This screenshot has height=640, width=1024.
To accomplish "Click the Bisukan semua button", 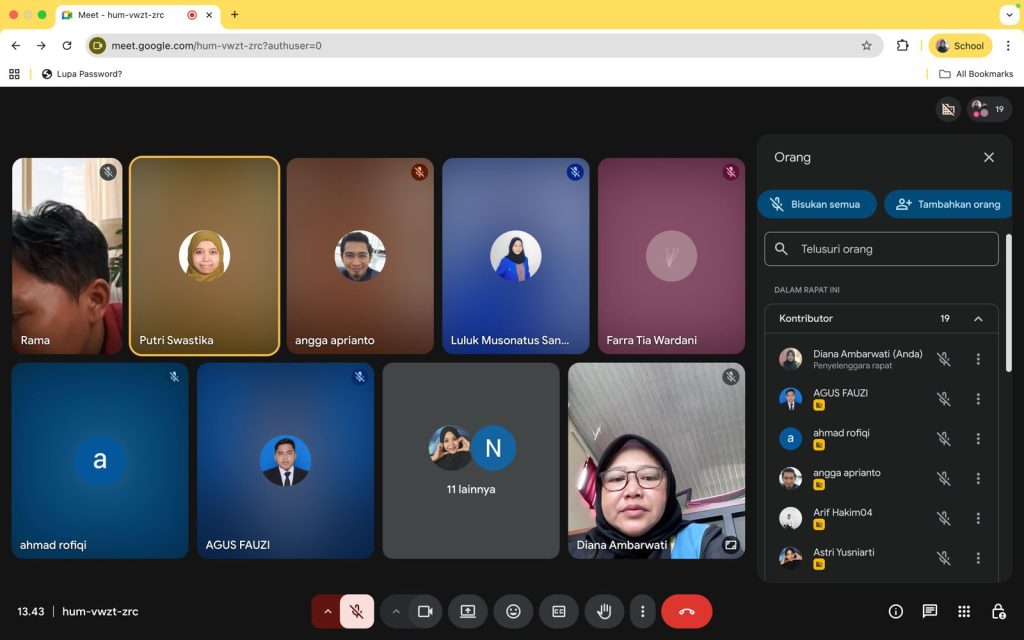I will [x=816, y=204].
